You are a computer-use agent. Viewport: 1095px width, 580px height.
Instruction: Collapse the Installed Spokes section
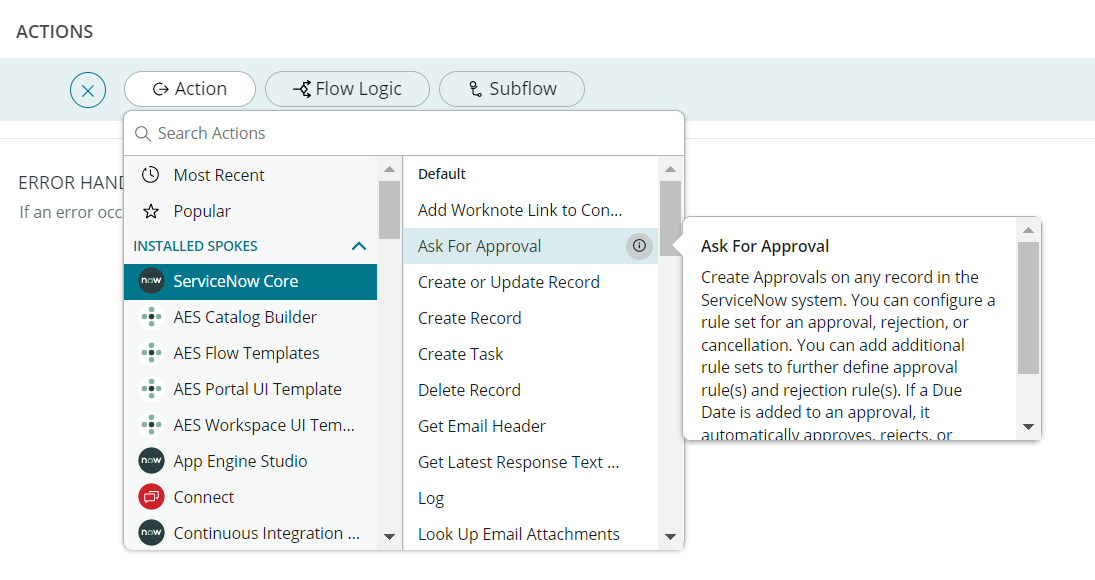click(x=358, y=245)
